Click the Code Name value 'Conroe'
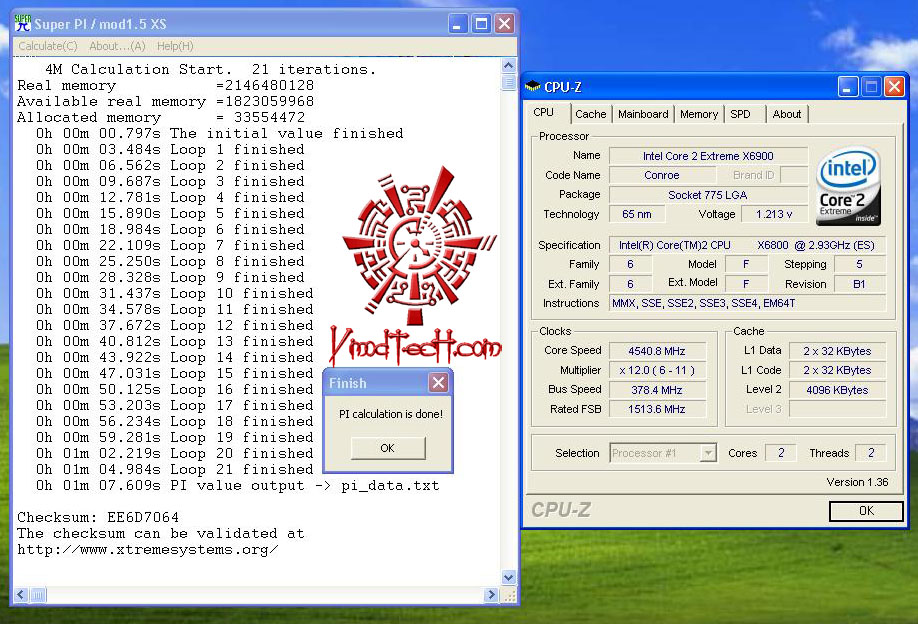This screenshot has height=624, width=918. click(x=662, y=175)
